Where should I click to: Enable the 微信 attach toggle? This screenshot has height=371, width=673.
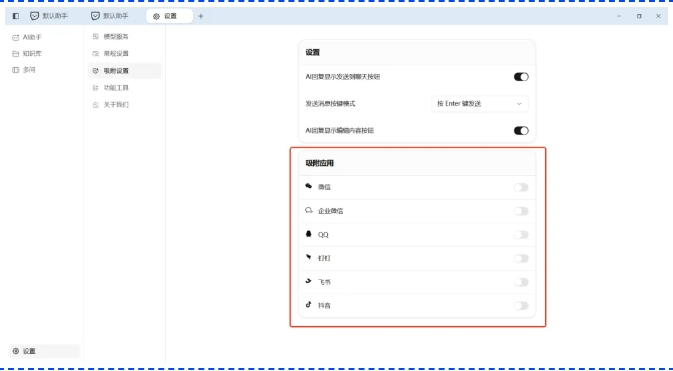click(x=521, y=187)
